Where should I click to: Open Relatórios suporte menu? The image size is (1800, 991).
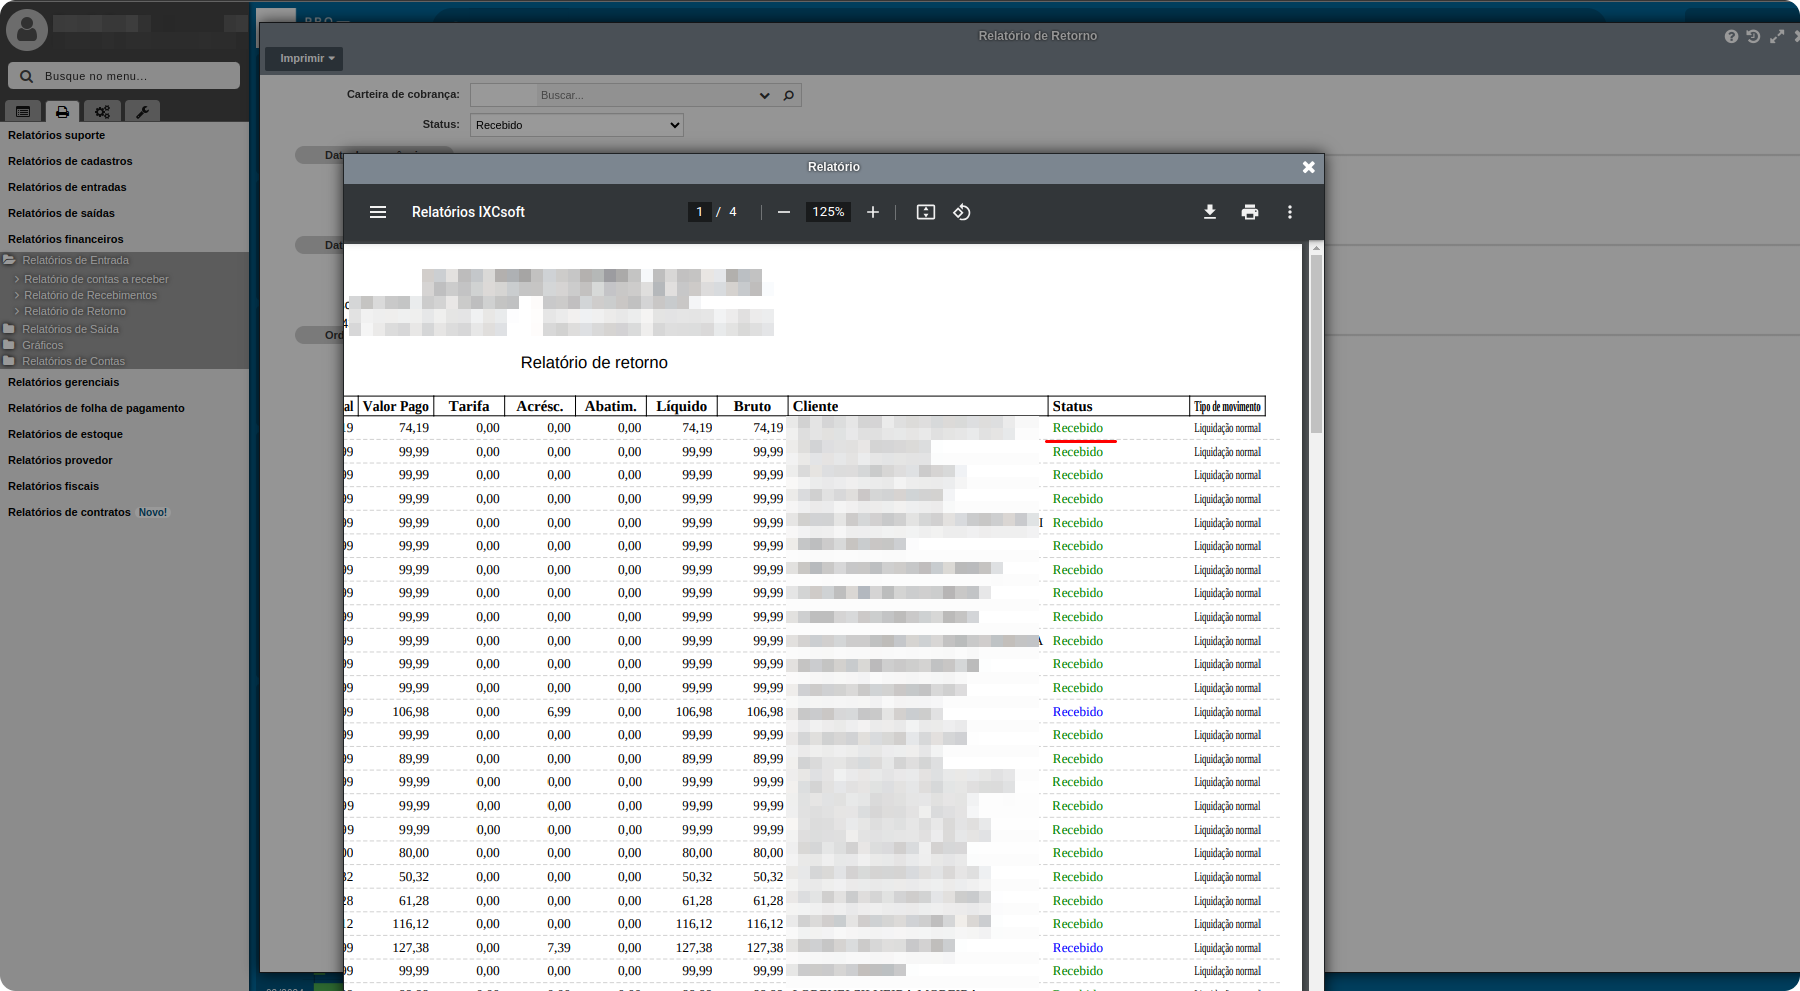pyautogui.click(x=56, y=135)
